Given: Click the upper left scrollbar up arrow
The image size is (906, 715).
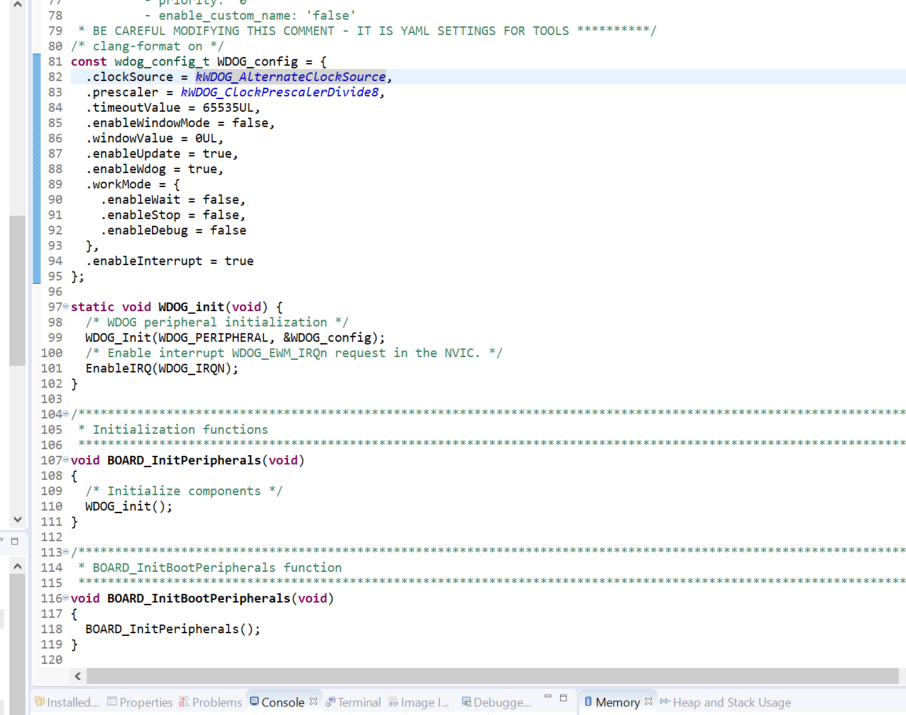Looking at the screenshot, I should click(x=17, y=5).
